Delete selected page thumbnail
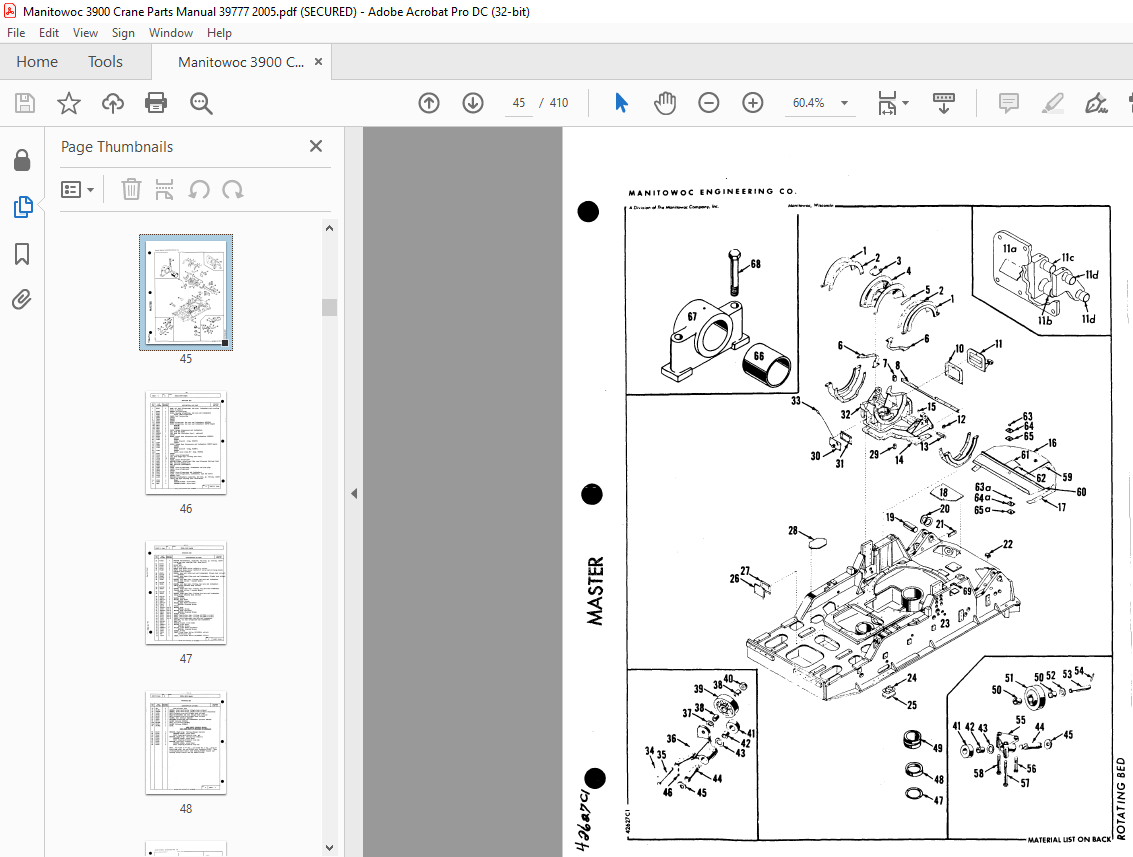 [x=131, y=190]
